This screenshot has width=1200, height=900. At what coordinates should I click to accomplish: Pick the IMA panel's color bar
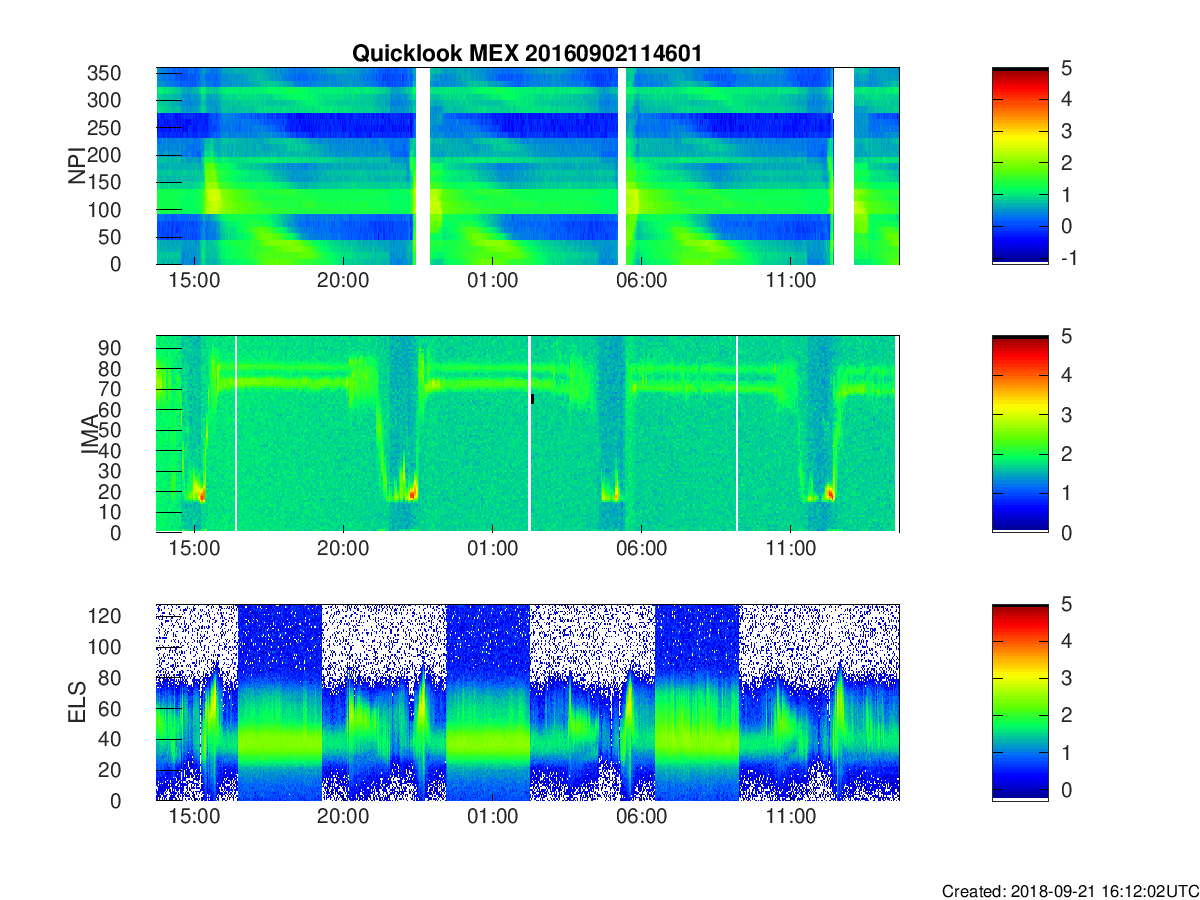[x=1020, y=434]
